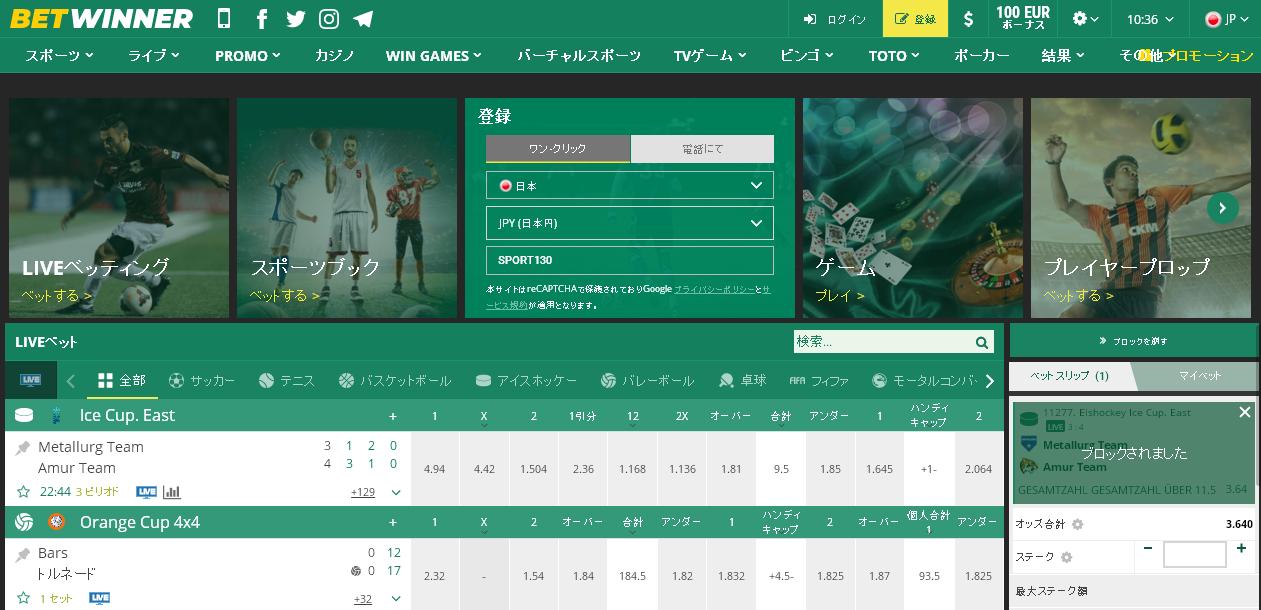Screen dimensions: 1261x610
Task: Select the 卓球 table tennis tab
Action: pyautogui.click(x=742, y=380)
